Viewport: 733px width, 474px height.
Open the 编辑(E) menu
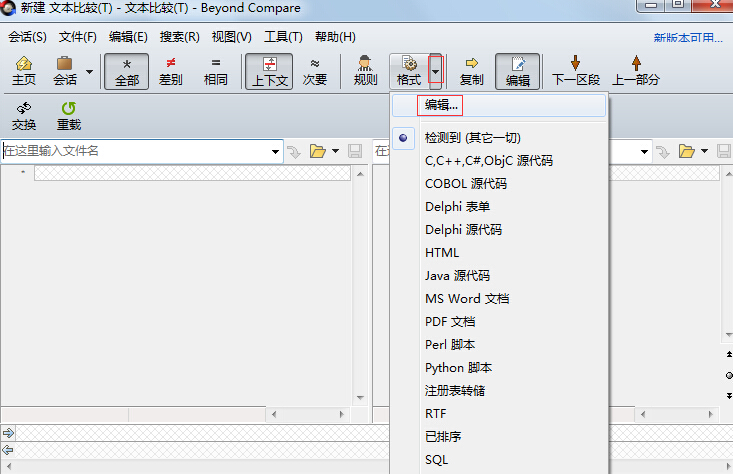point(128,36)
